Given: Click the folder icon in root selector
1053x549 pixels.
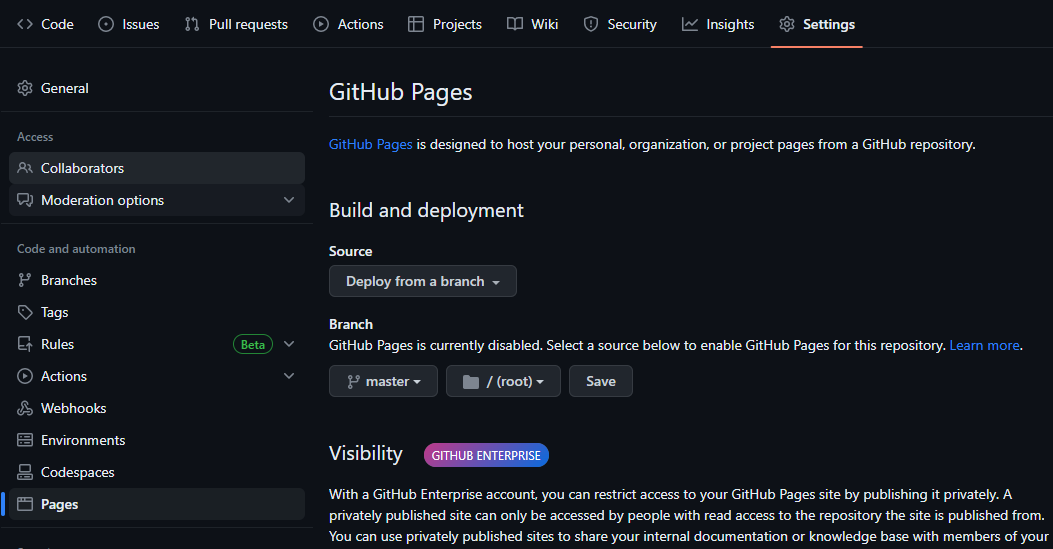Looking at the screenshot, I should tap(471, 382).
